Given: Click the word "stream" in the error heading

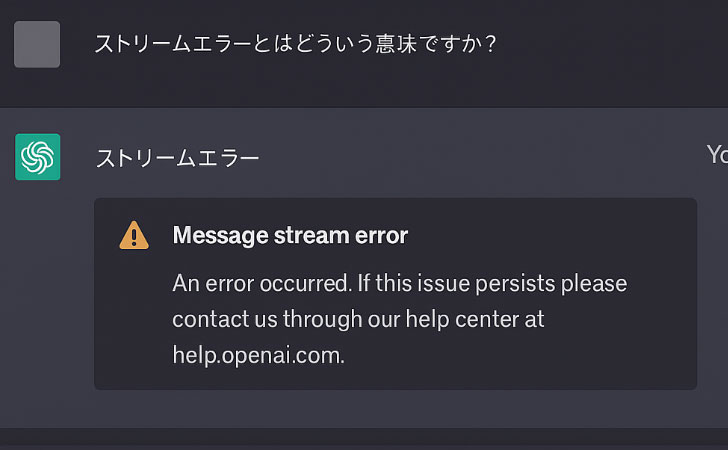Looking at the screenshot, I should click(319, 236).
